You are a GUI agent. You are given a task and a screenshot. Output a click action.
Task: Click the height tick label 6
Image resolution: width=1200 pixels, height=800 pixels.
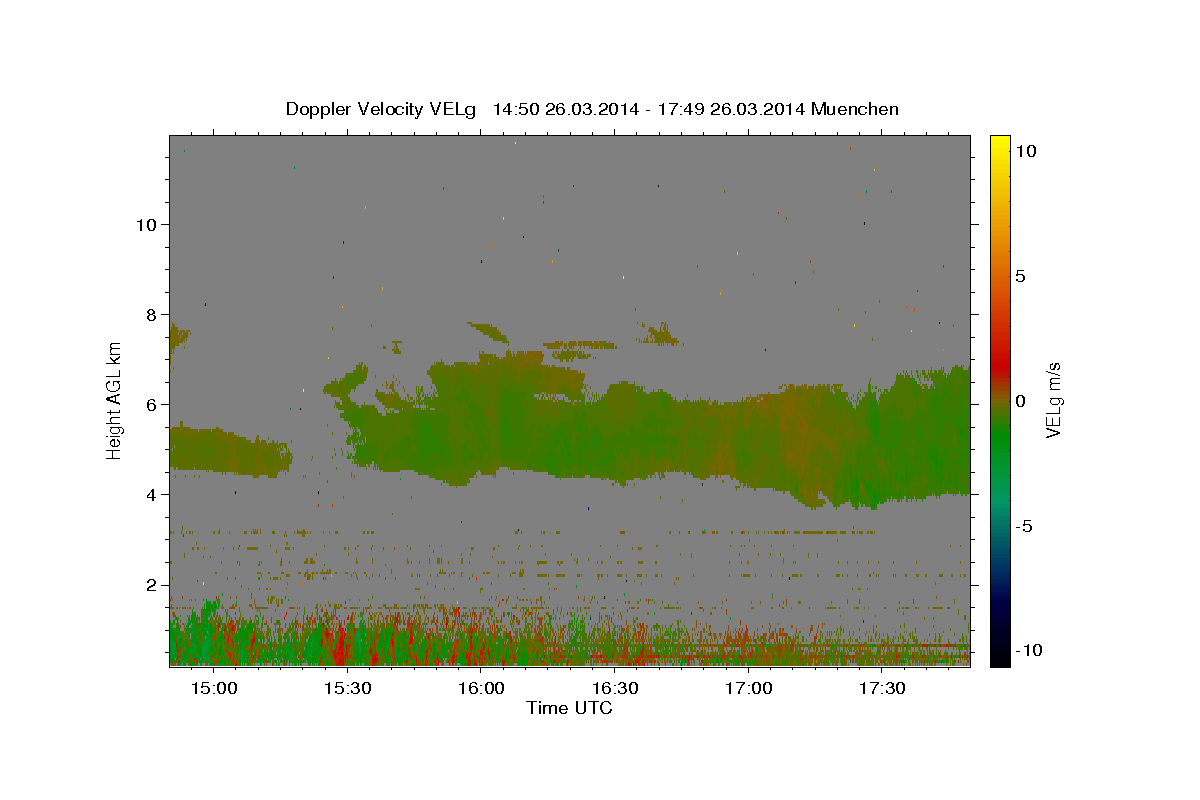point(151,404)
